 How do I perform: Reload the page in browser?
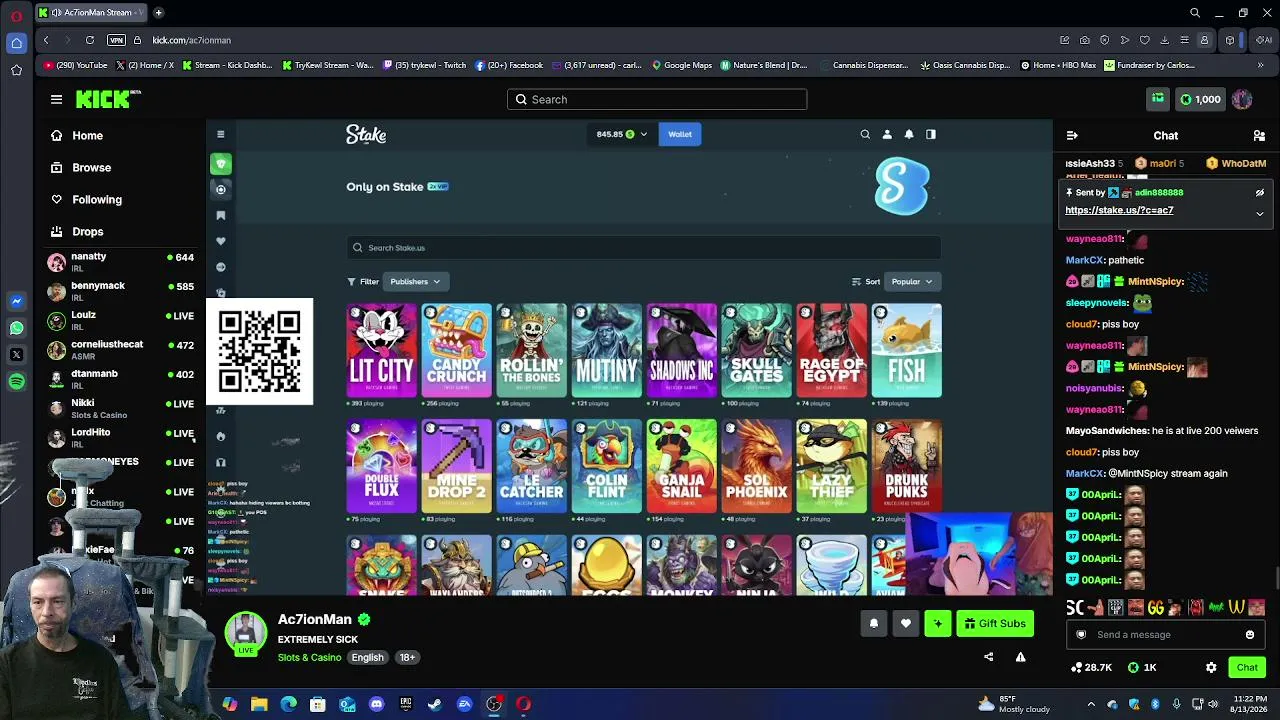click(x=90, y=40)
